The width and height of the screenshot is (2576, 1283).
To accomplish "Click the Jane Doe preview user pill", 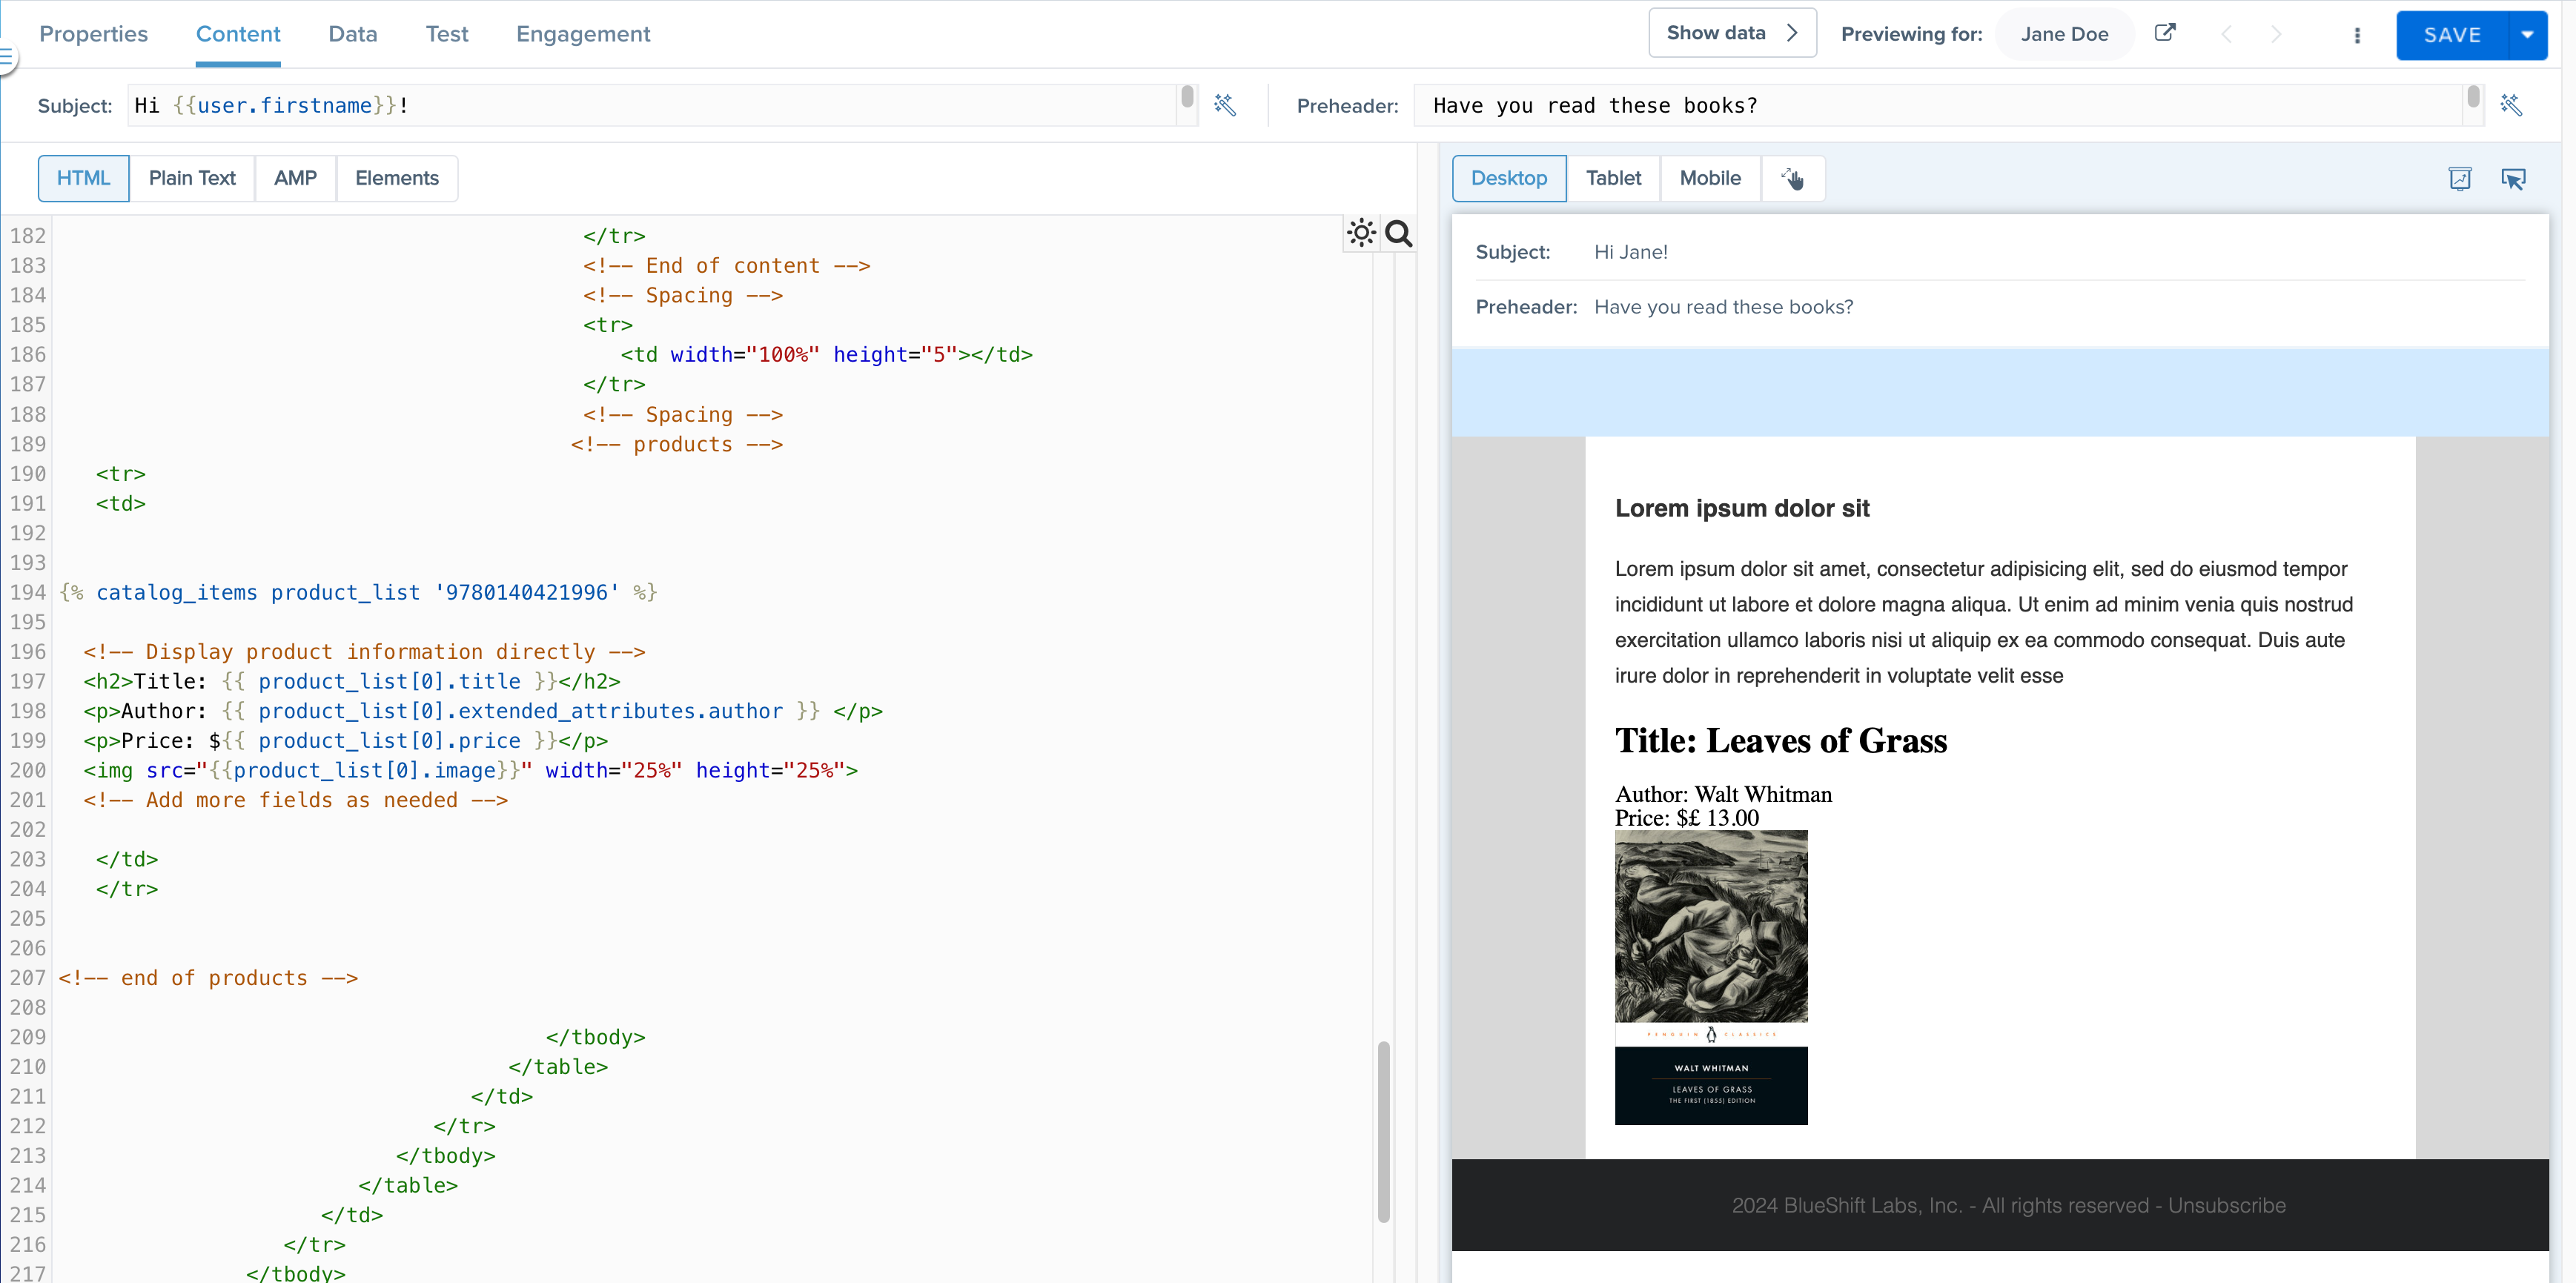I will [2064, 34].
